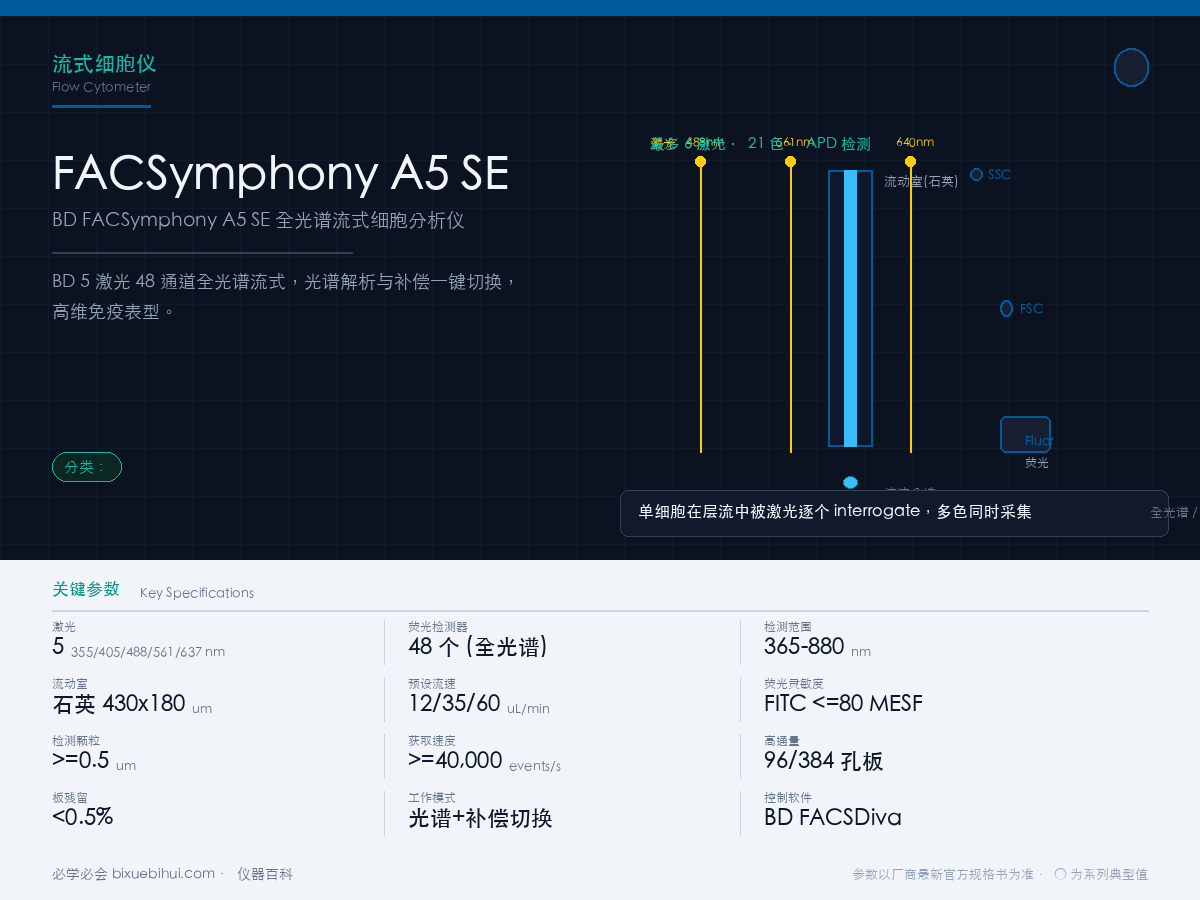Open the 必学必会 bixuebihui.com link
This screenshot has height=900, width=1200.
(x=133, y=874)
